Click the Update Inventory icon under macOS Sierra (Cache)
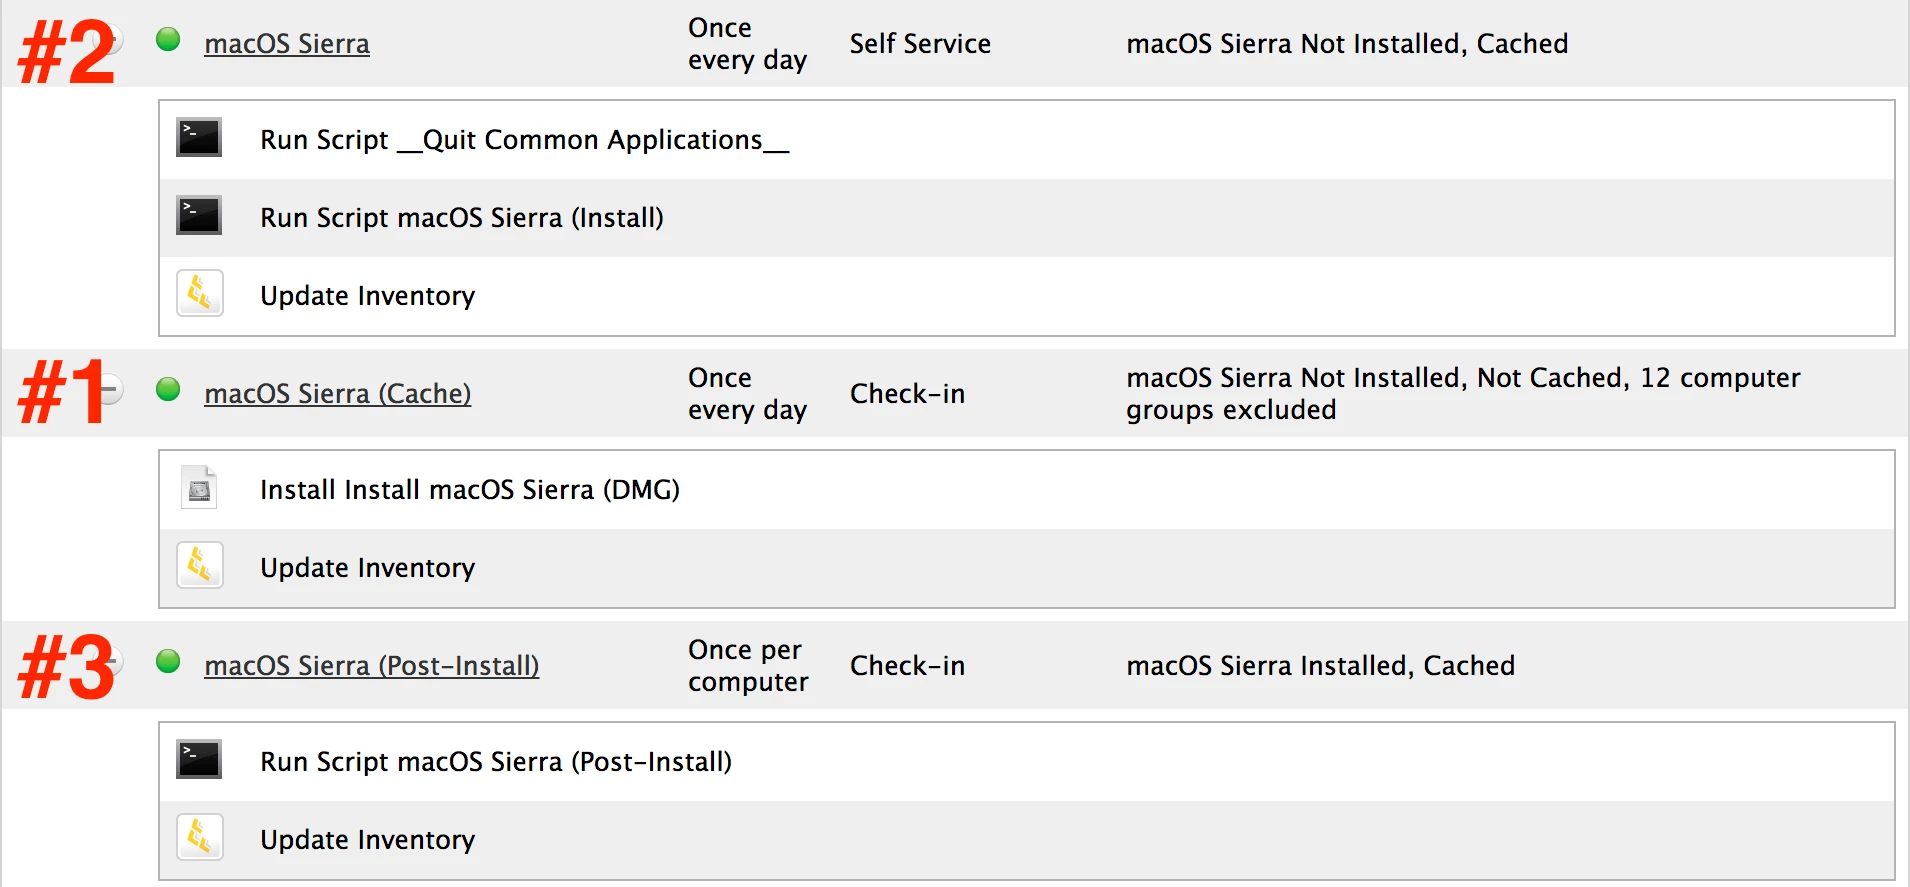Viewport: 1910px width, 887px height. point(200,566)
